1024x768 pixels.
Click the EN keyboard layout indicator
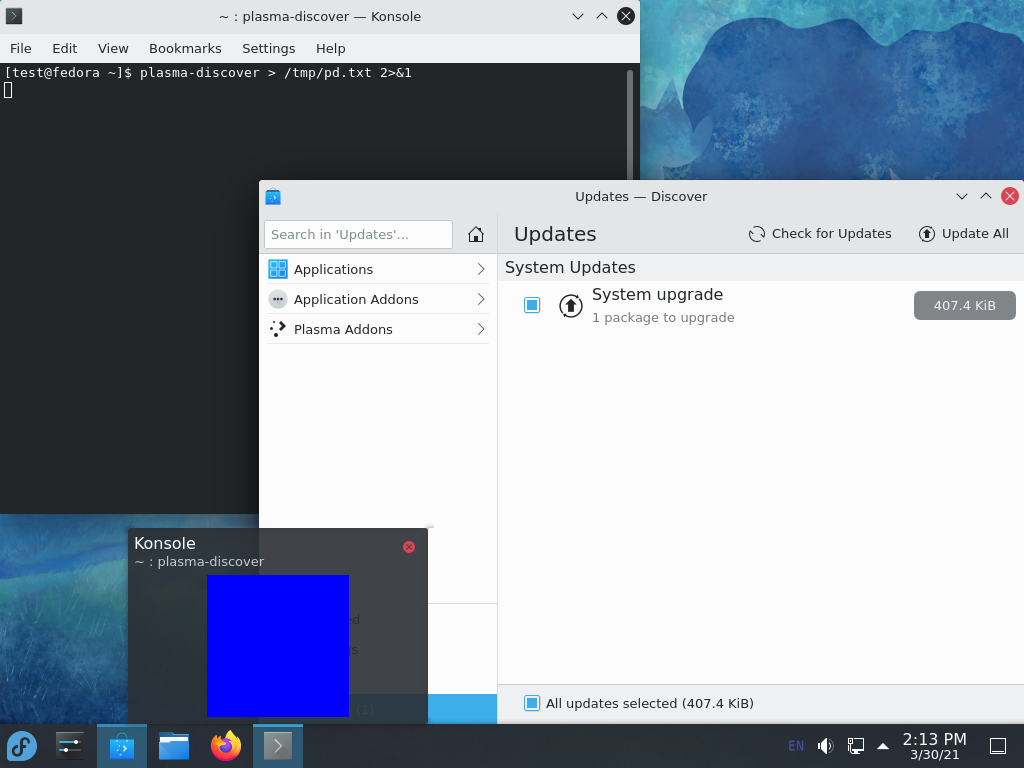(x=796, y=746)
